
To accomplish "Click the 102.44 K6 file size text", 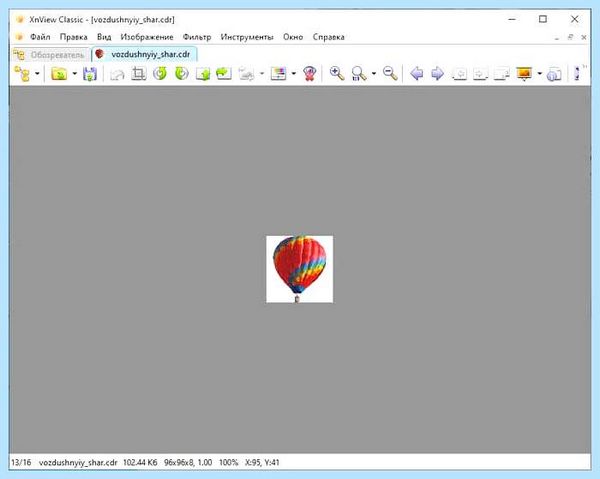I will point(140,462).
